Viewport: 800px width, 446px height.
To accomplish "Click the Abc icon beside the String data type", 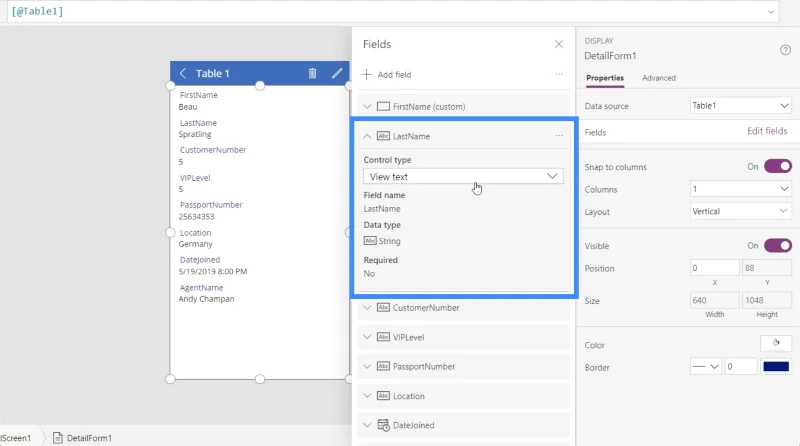I will [x=370, y=241].
